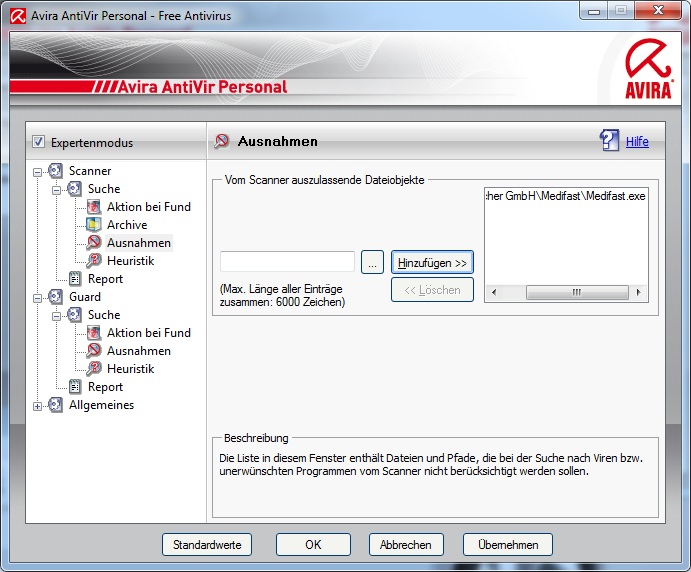Viewport: 691px width, 572px height.
Task: Click the Allgemeines node icon
Action: point(56,405)
